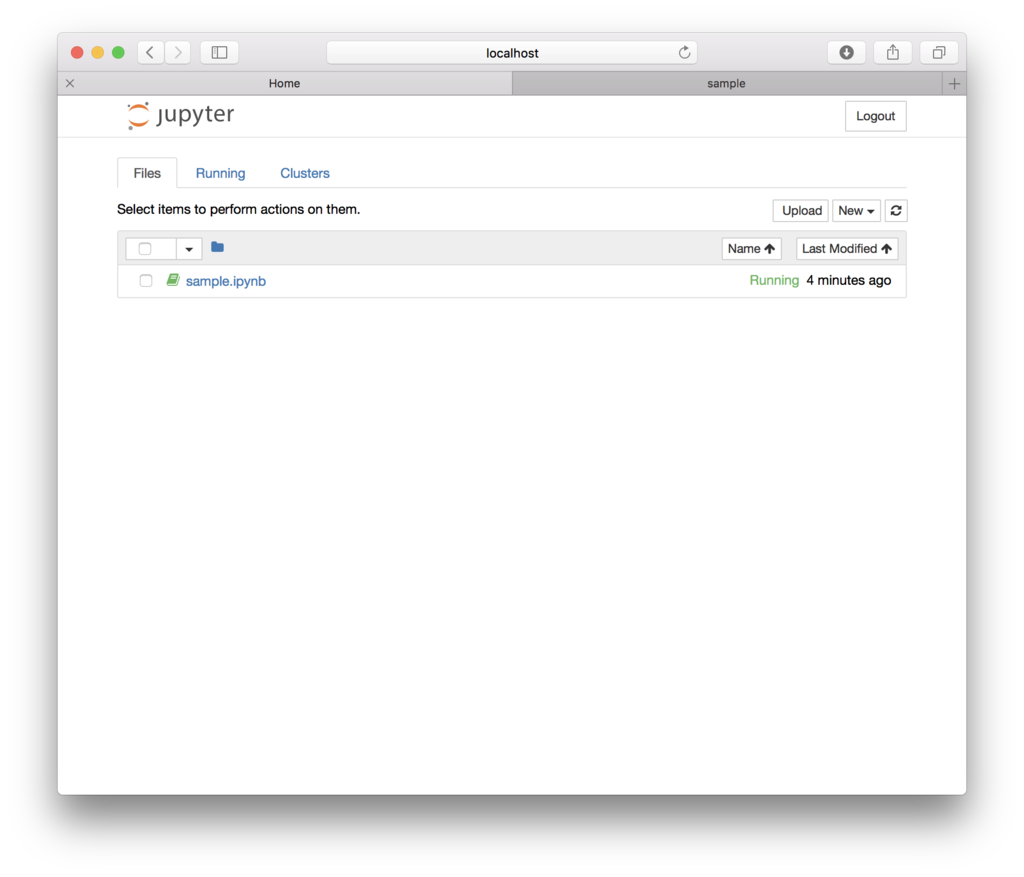
Task: Sort files by Last Modified
Action: coord(846,249)
